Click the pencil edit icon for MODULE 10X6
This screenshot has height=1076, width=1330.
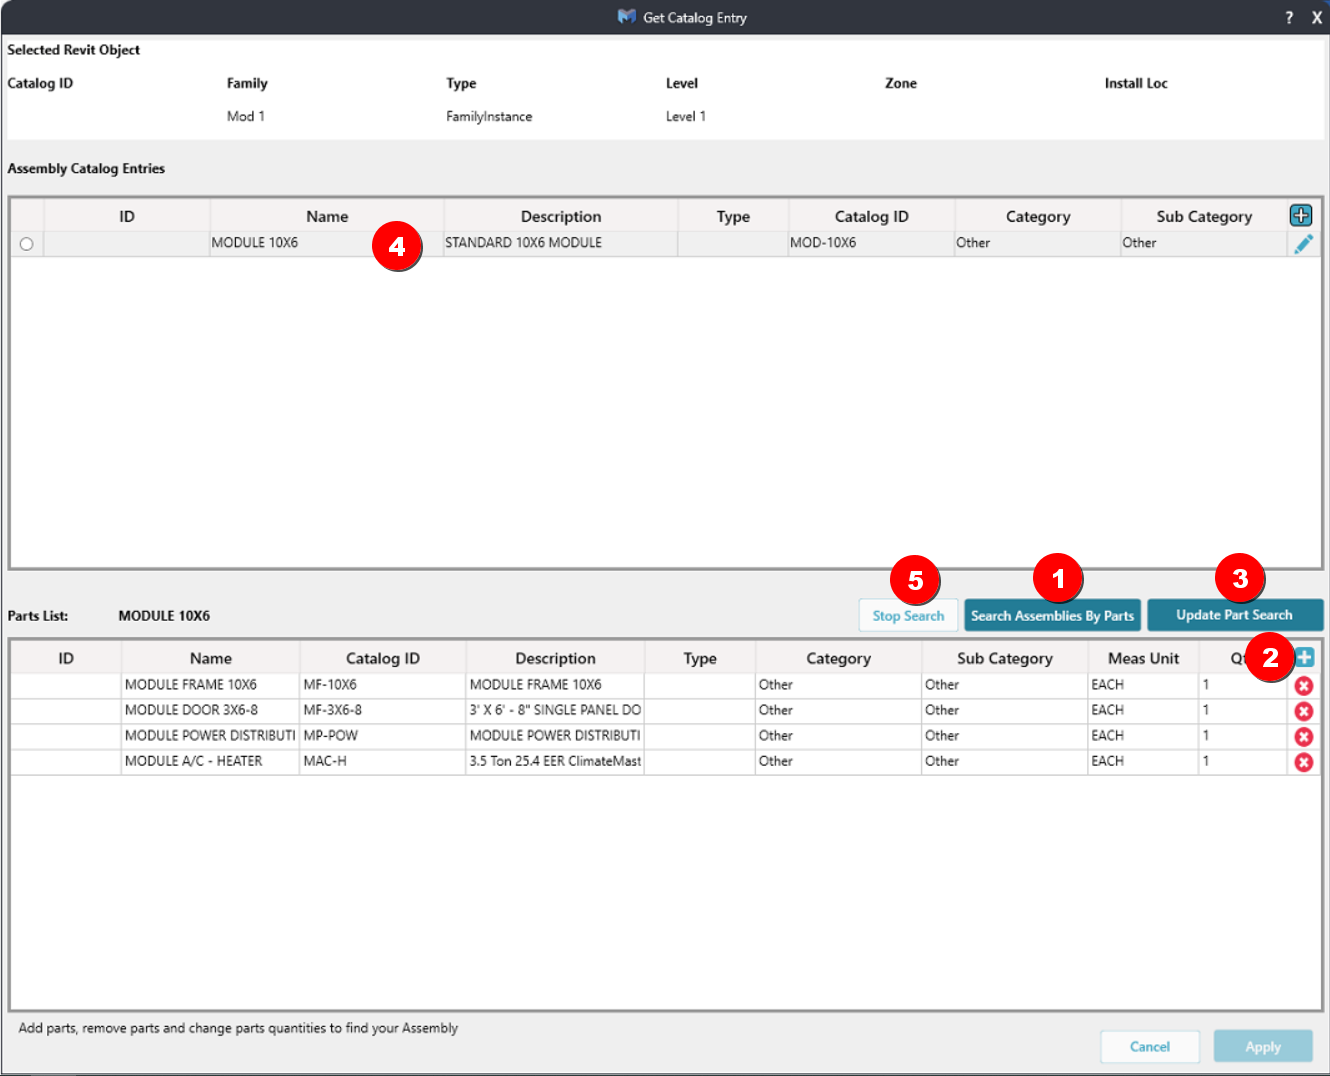tap(1303, 244)
